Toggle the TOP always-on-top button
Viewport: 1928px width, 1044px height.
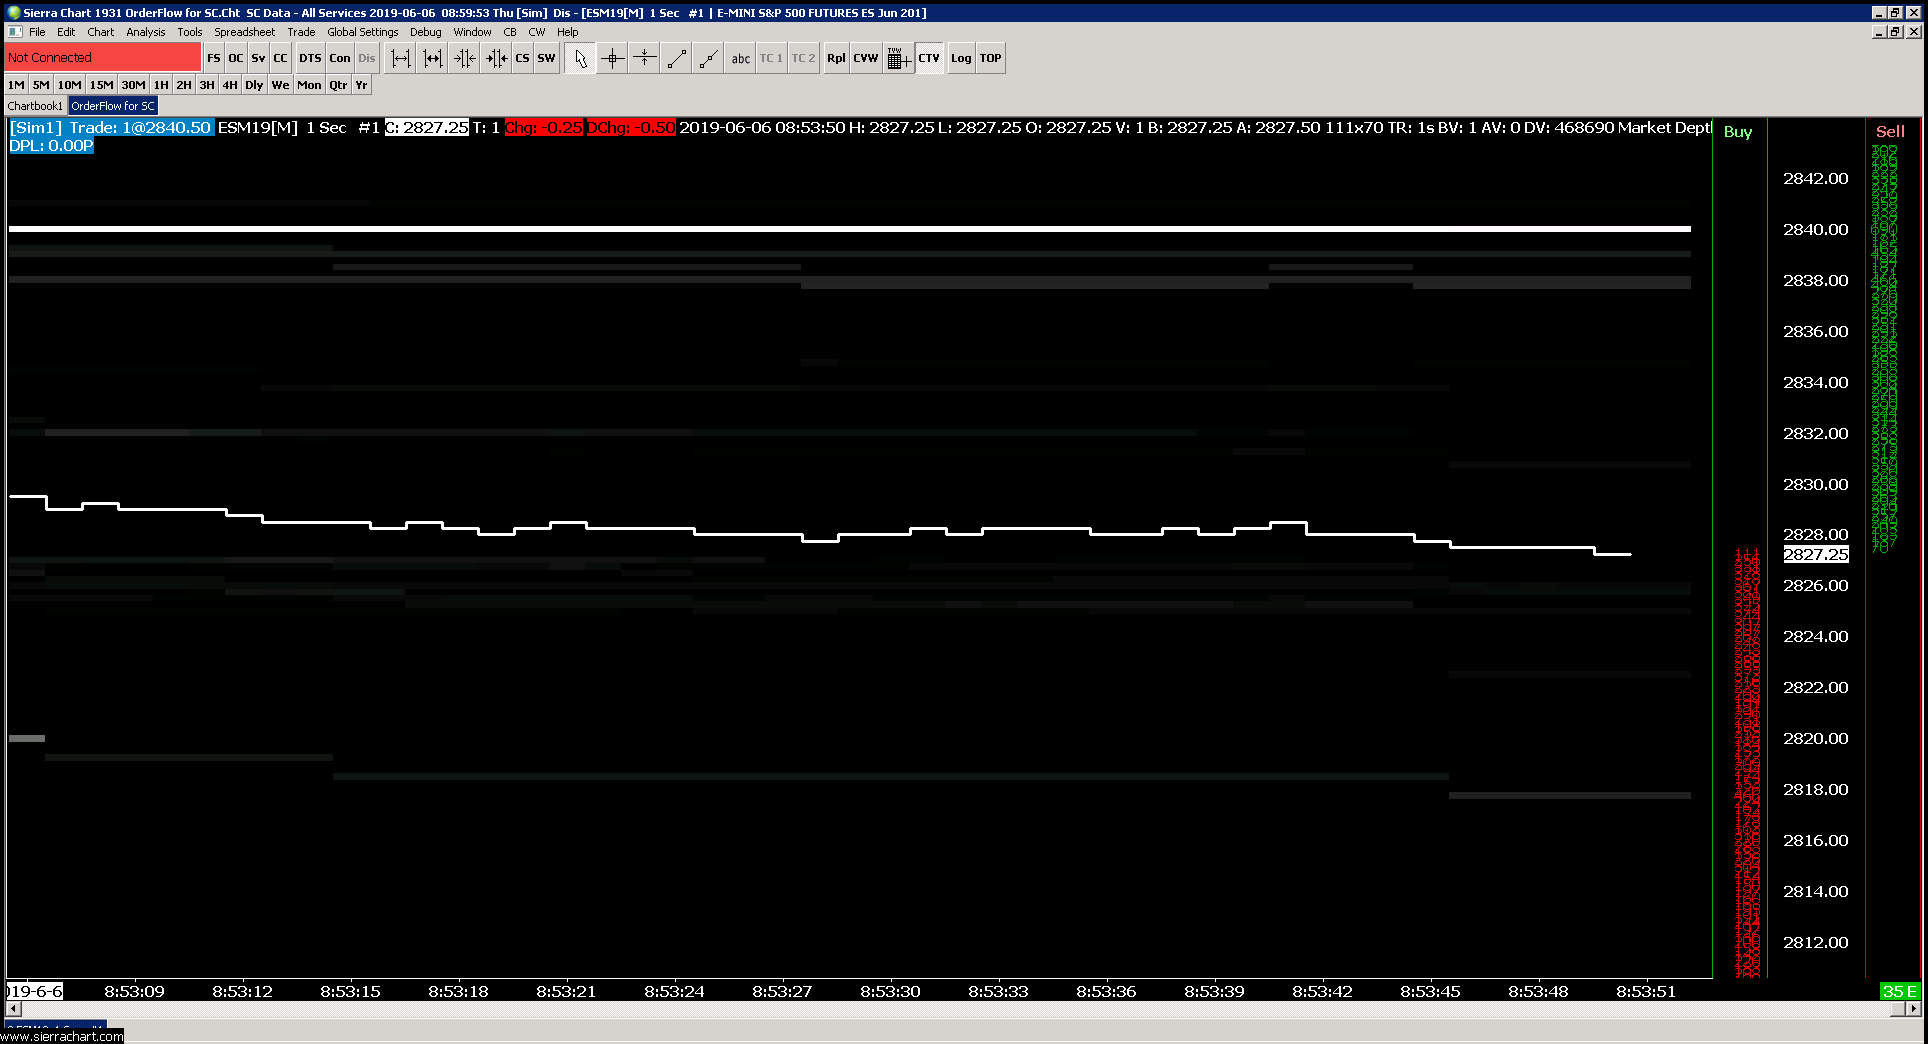pyautogui.click(x=990, y=59)
